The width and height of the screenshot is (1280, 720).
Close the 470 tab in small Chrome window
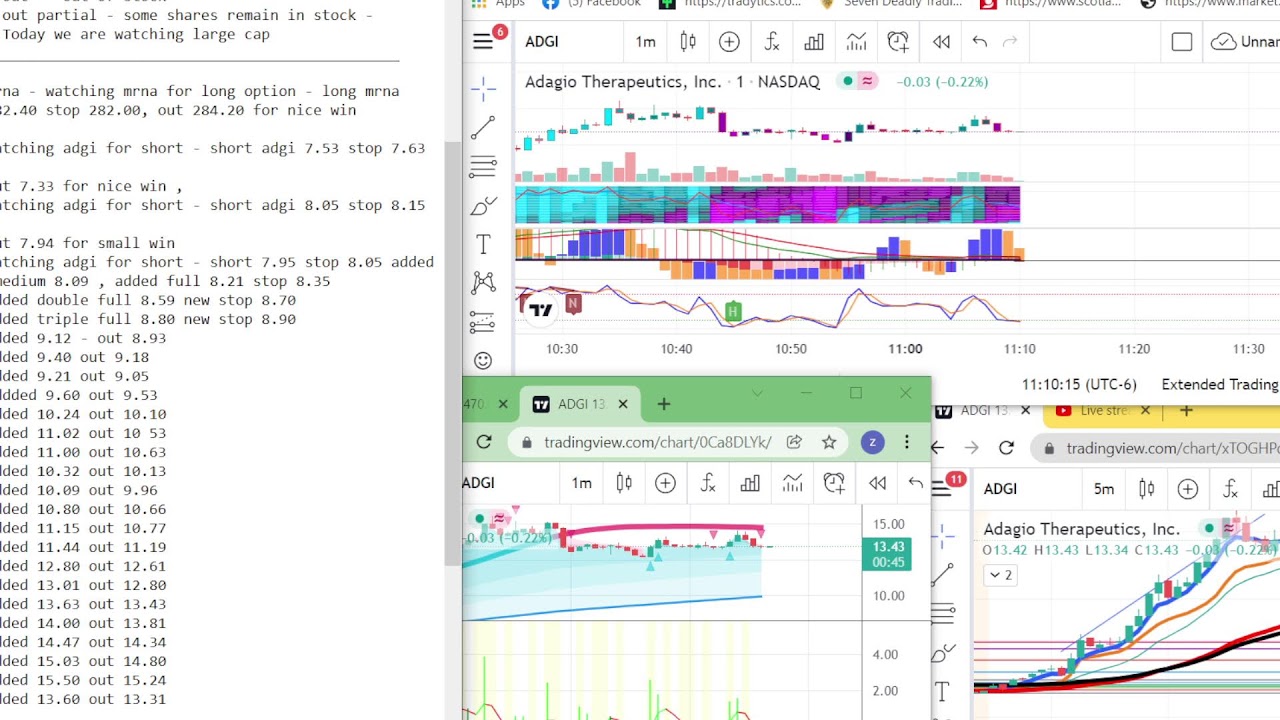pos(503,404)
